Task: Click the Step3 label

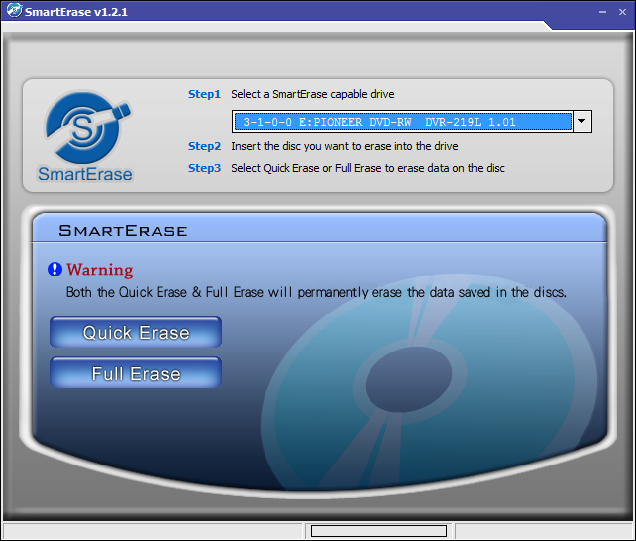Action: click(x=204, y=168)
